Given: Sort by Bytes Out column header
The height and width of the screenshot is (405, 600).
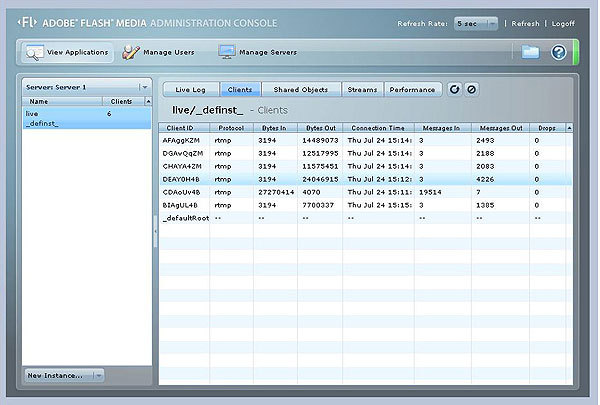Looking at the screenshot, I should click(320, 128).
